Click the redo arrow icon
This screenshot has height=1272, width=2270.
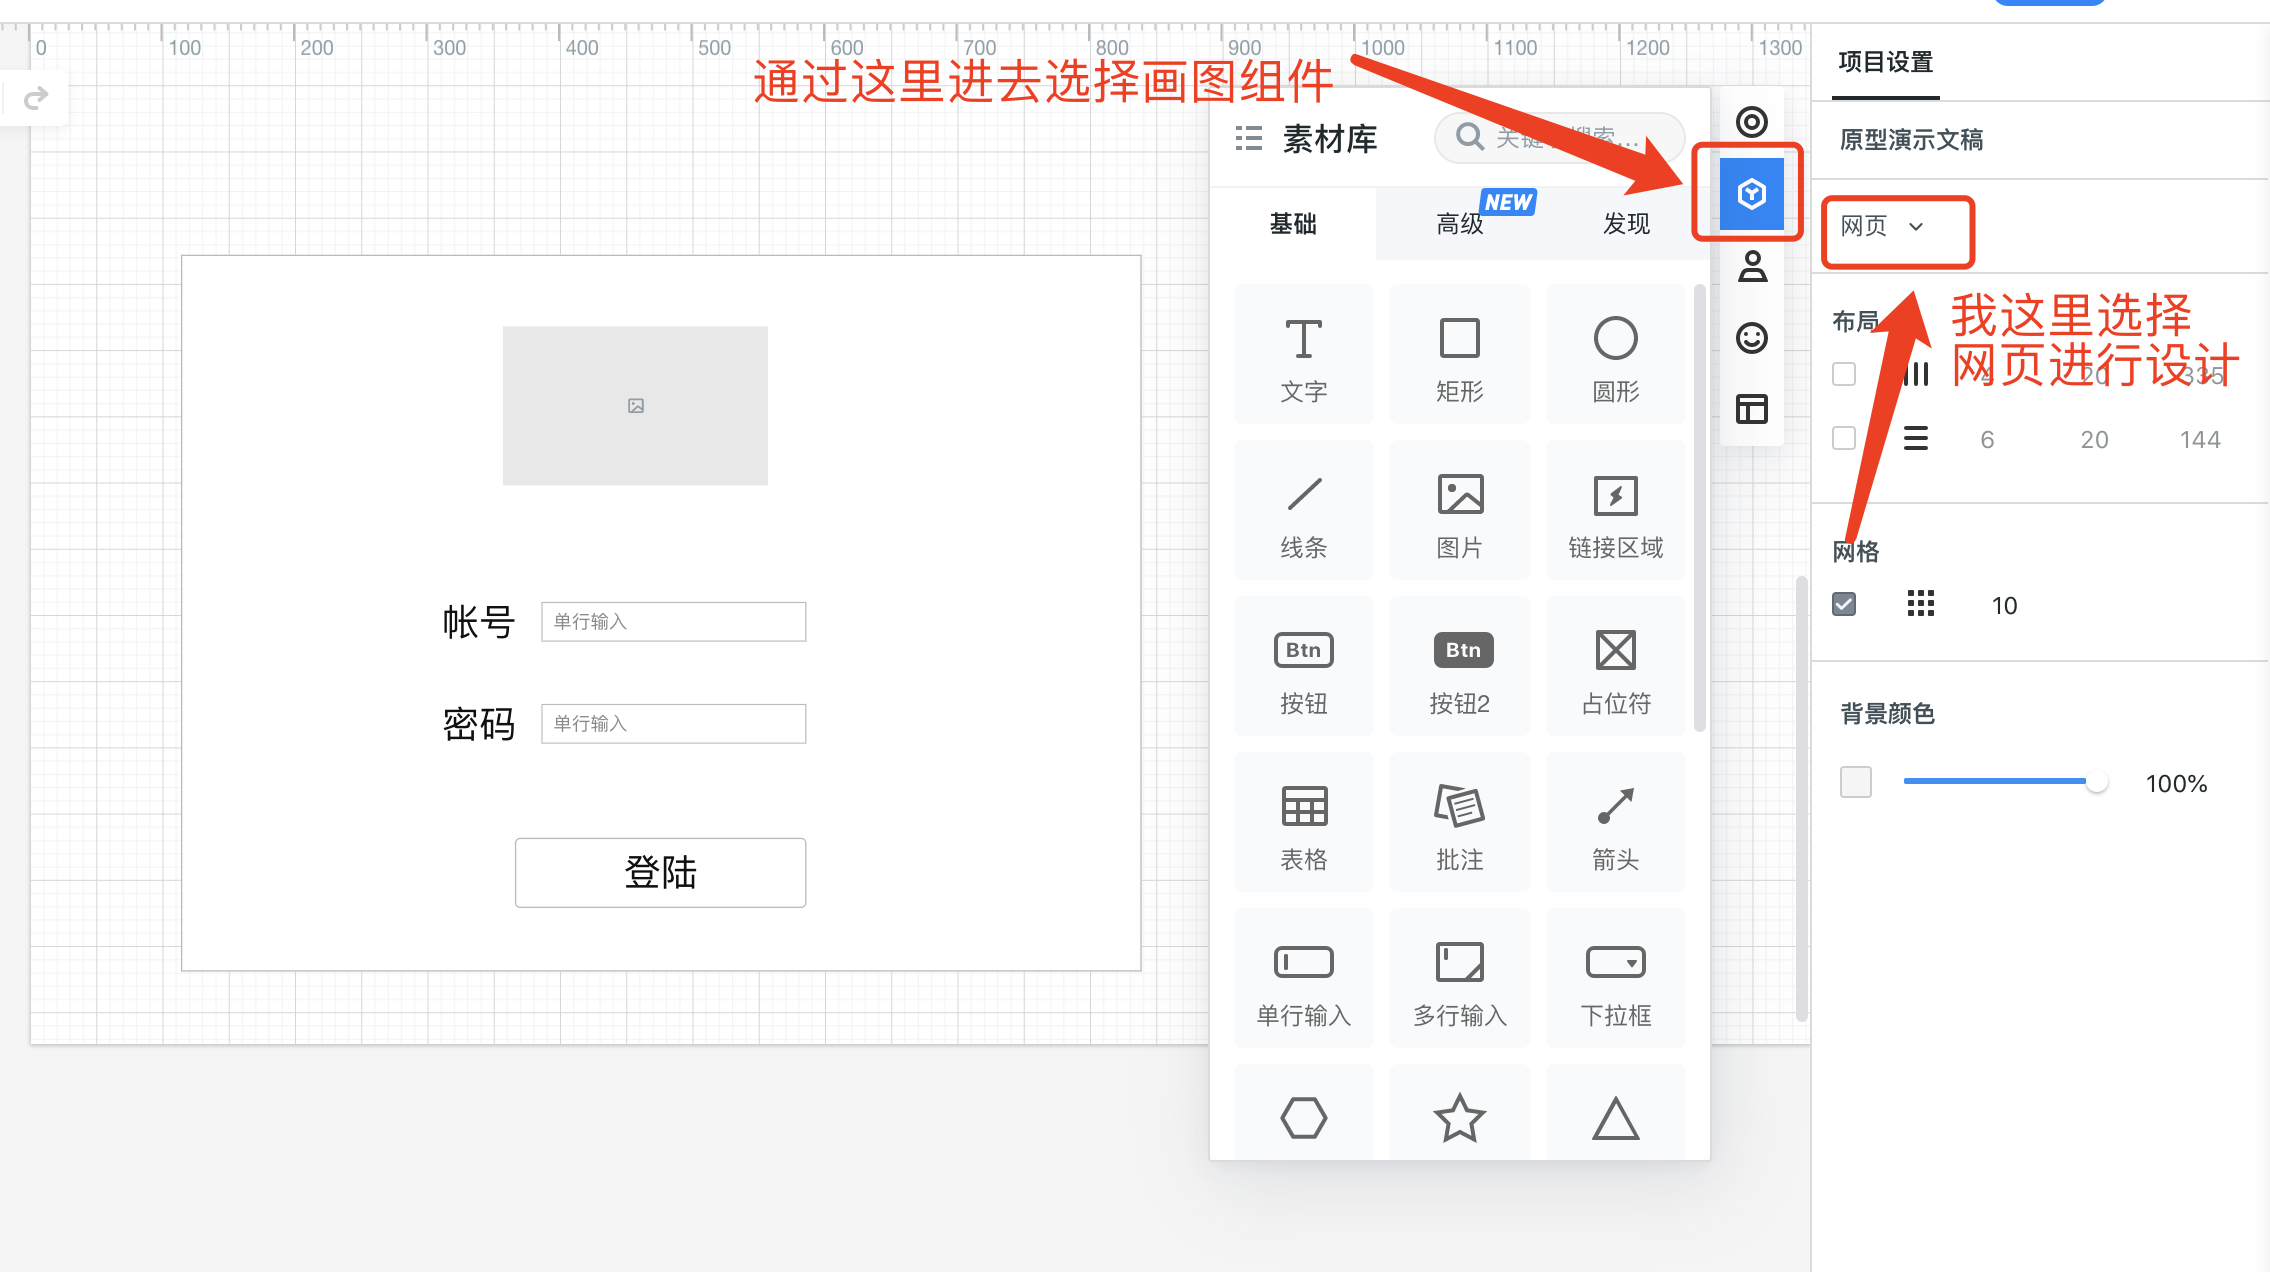point(36,98)
